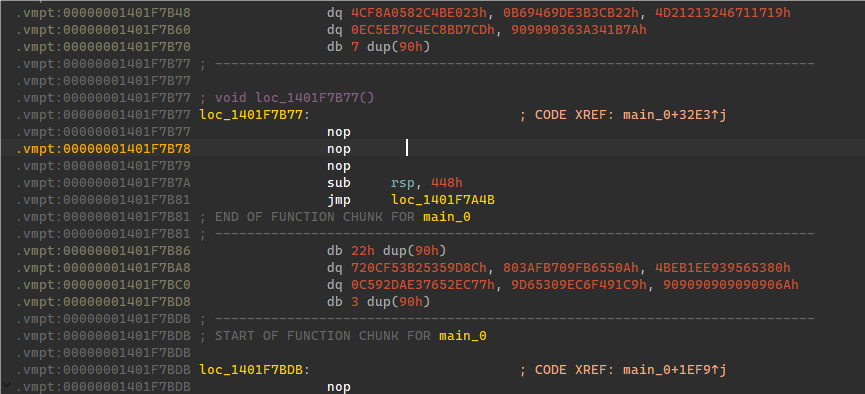The width and height of the screenshot is (865, 394).
Task: Click the value 803AFB709FB6550Ah
Action: pyautogui.click(x=572, y=268)
